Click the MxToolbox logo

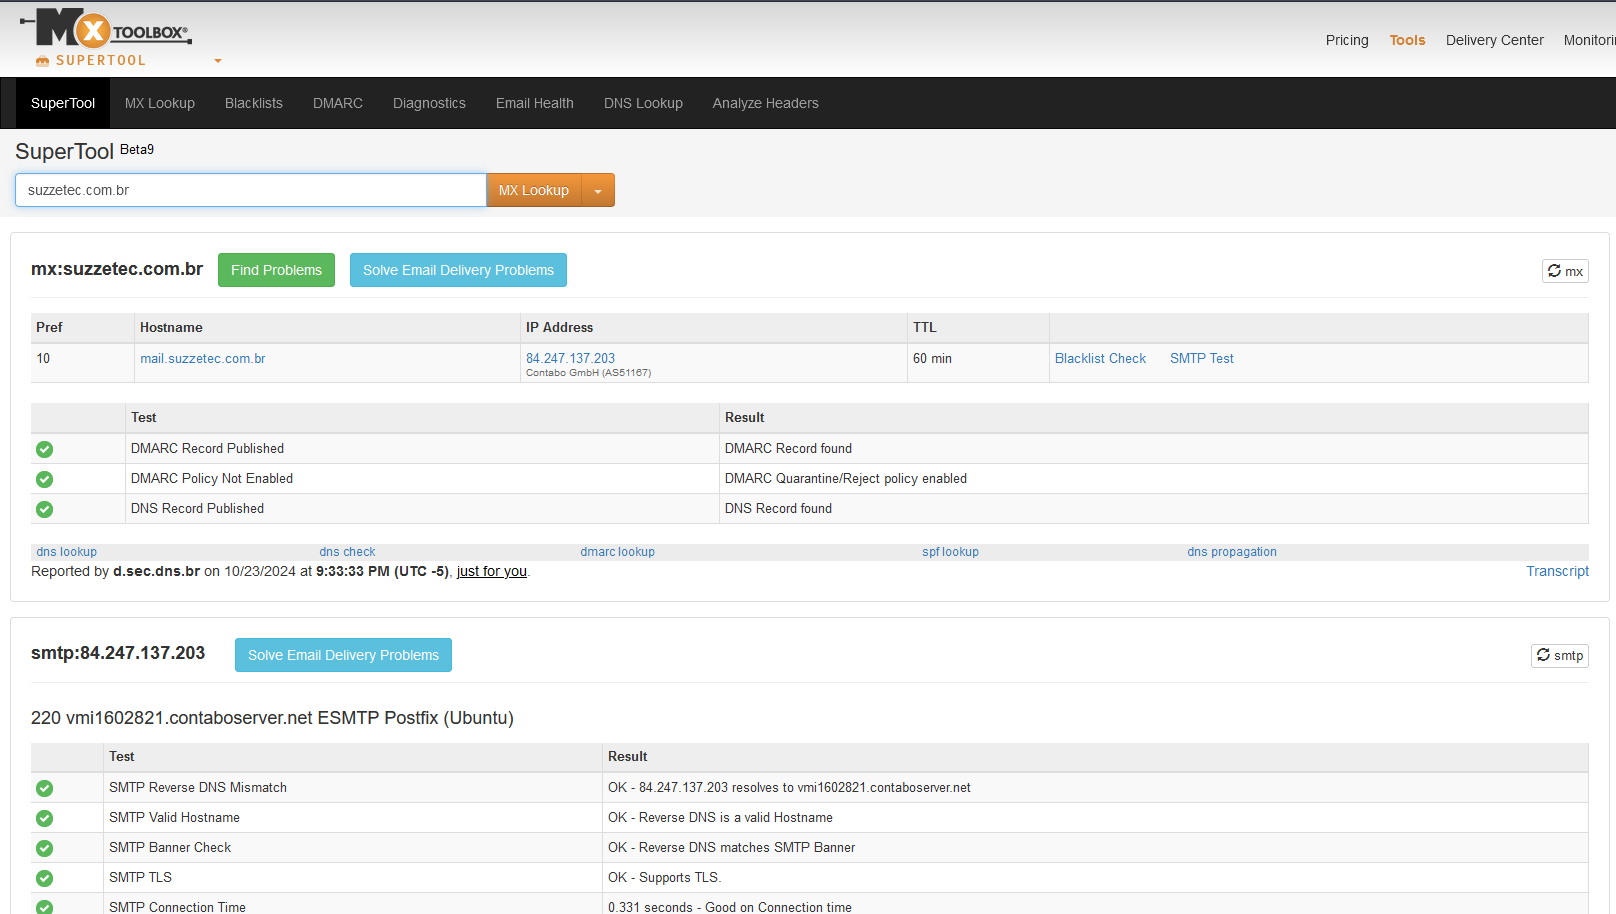pos(105,30)
